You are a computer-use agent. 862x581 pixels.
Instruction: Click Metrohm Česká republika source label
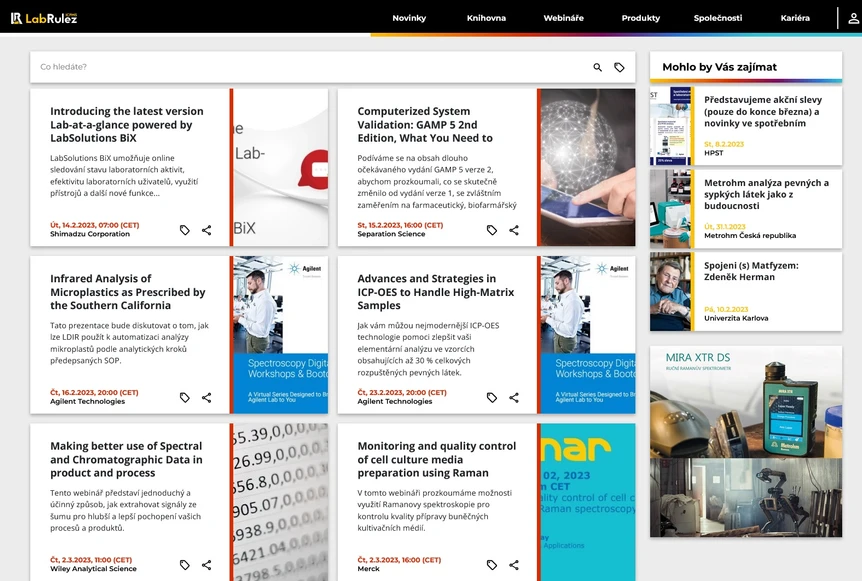[750, 235]
